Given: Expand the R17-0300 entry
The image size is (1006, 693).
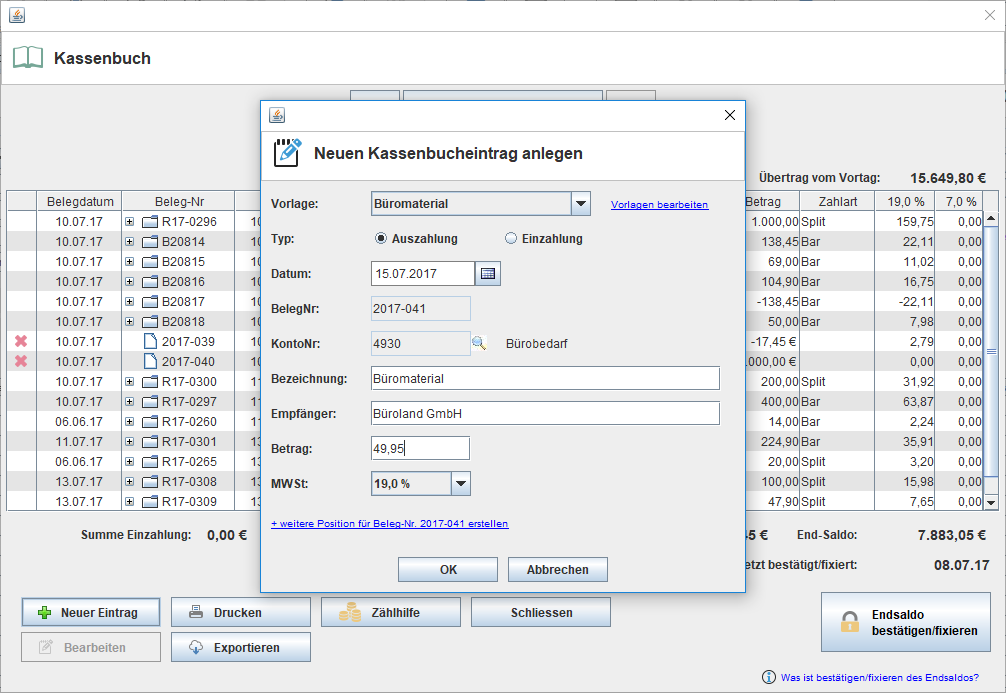Looking at the screenshot, I should 129,382.
